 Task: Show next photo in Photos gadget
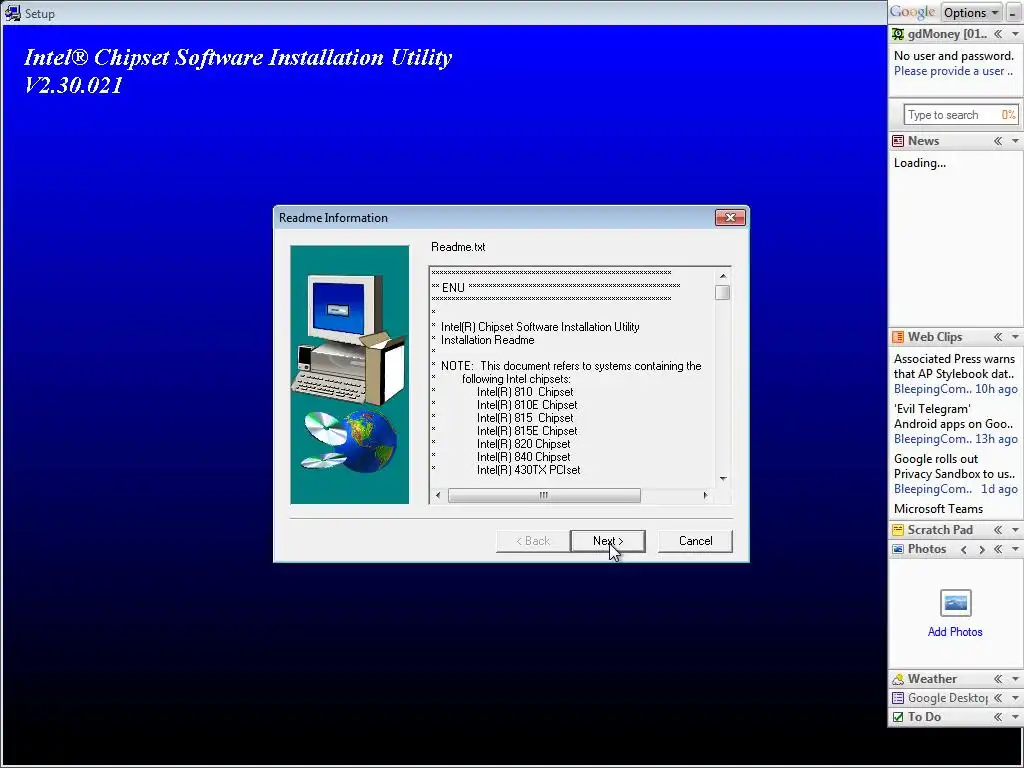pos(981,549)
